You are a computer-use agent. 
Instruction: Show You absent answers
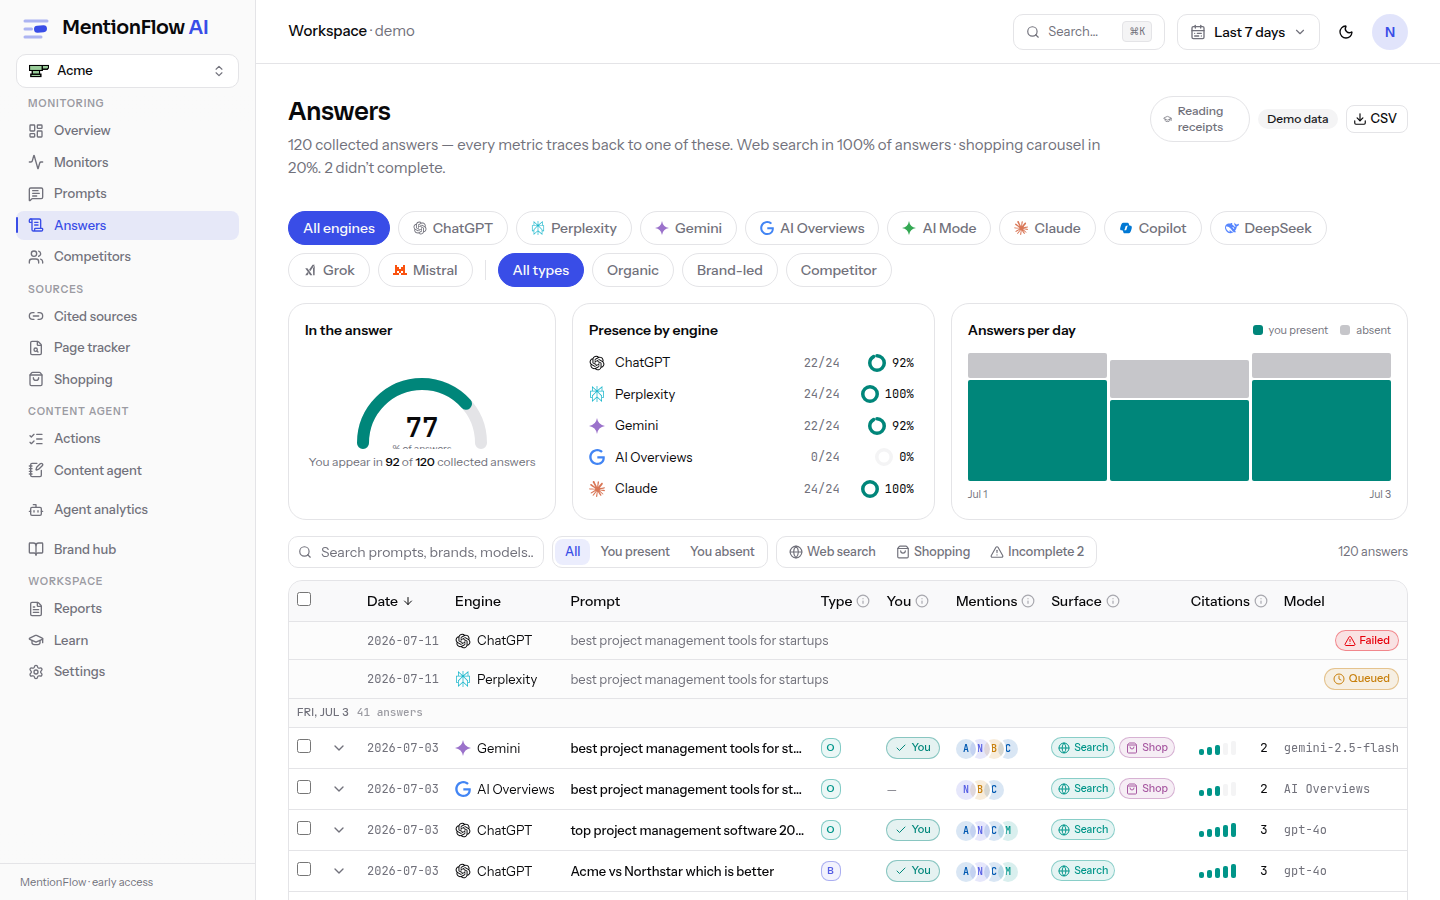(x=722, y=552)
